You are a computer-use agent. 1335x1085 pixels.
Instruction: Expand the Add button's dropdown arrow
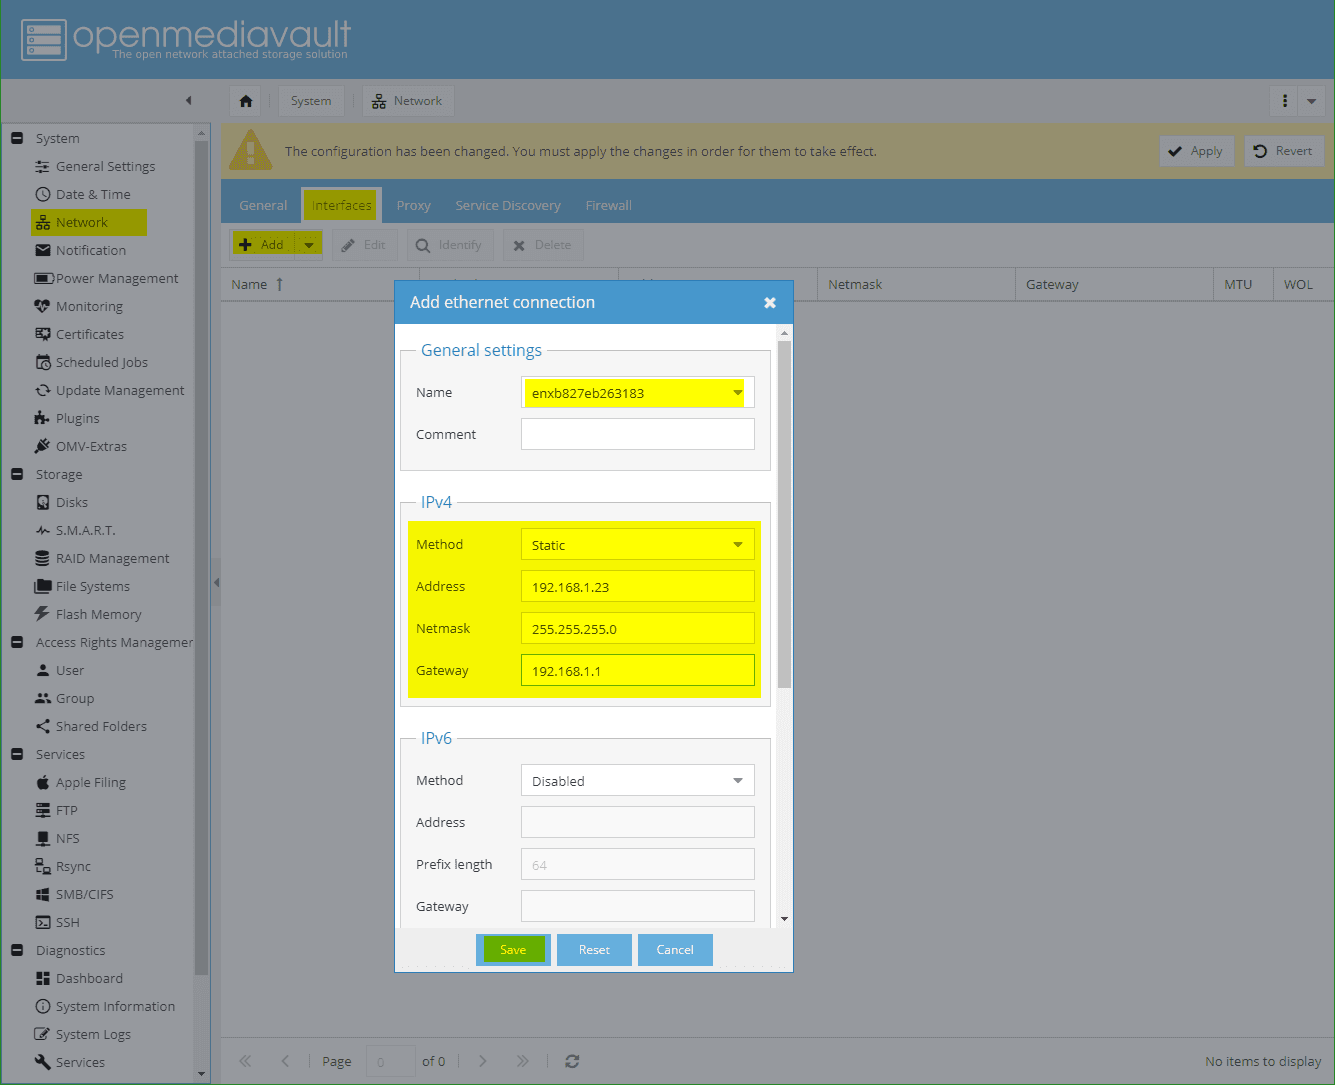tap(308, 244)
